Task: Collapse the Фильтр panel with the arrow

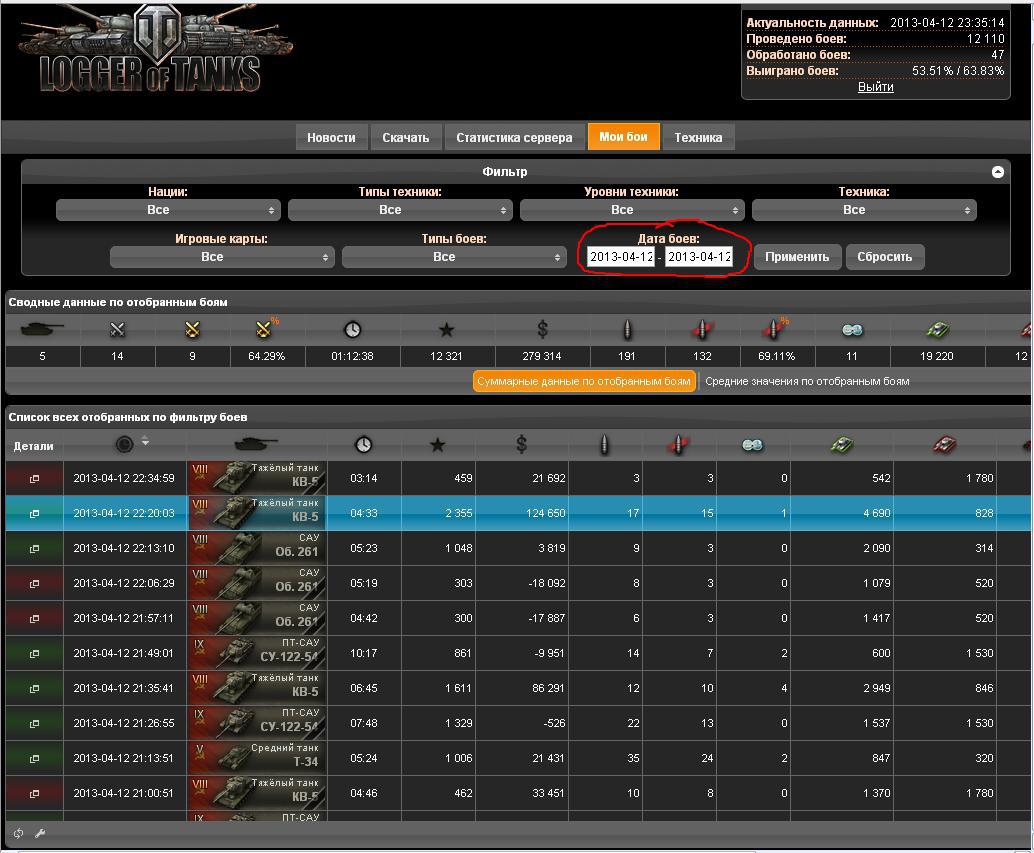Action: tap(997, 172)
